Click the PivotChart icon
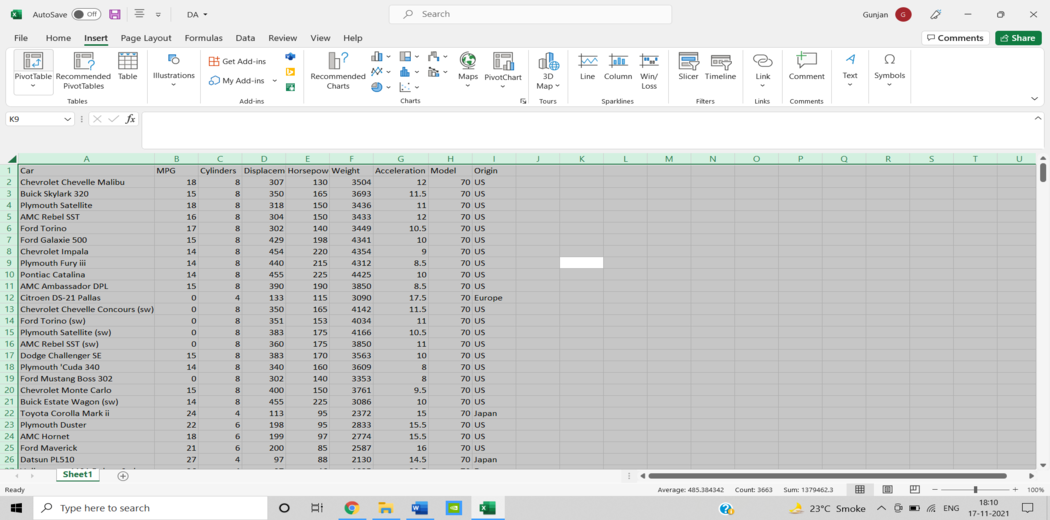 pos(503,61)
